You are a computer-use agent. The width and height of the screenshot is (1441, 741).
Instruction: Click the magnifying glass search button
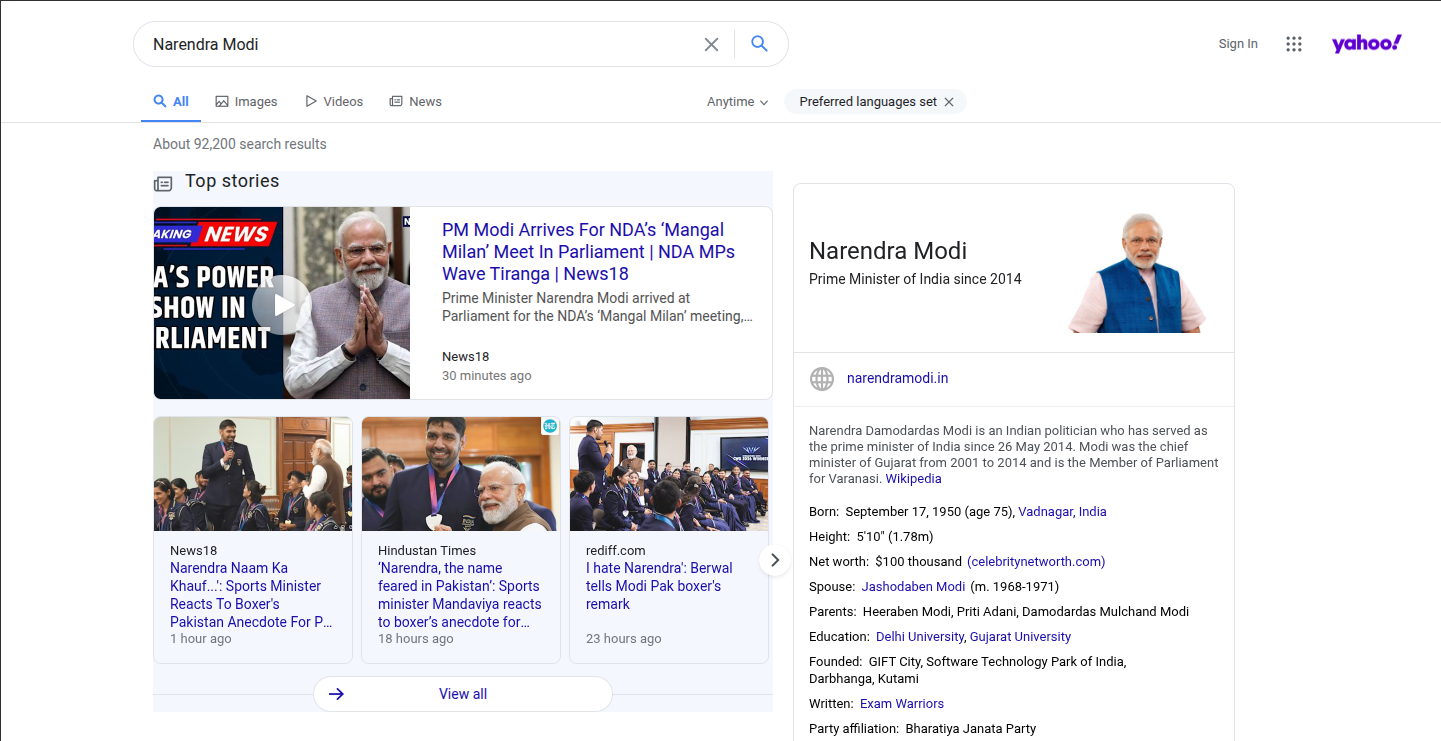pos(759,44)
